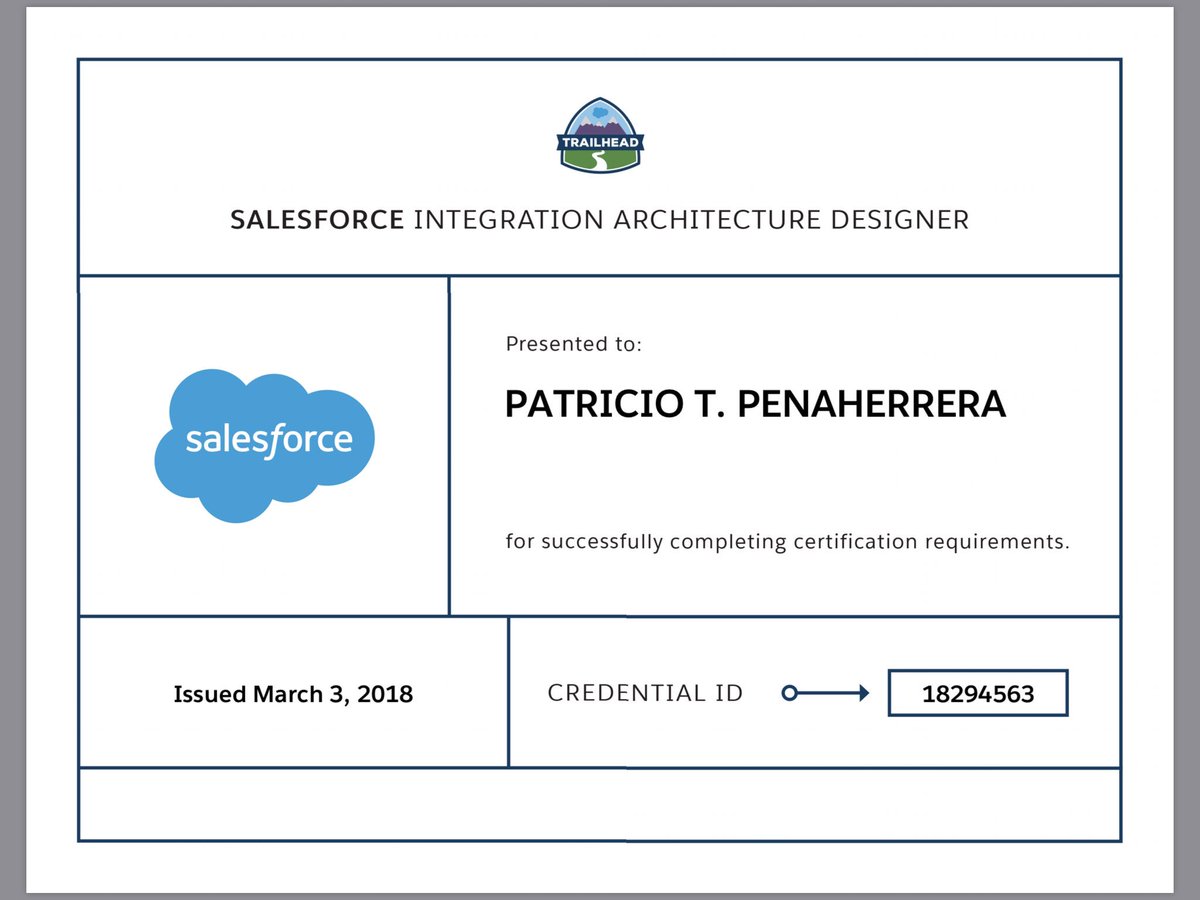Click the title Salesforce Integration Architecture Designer

pos(599,220)
